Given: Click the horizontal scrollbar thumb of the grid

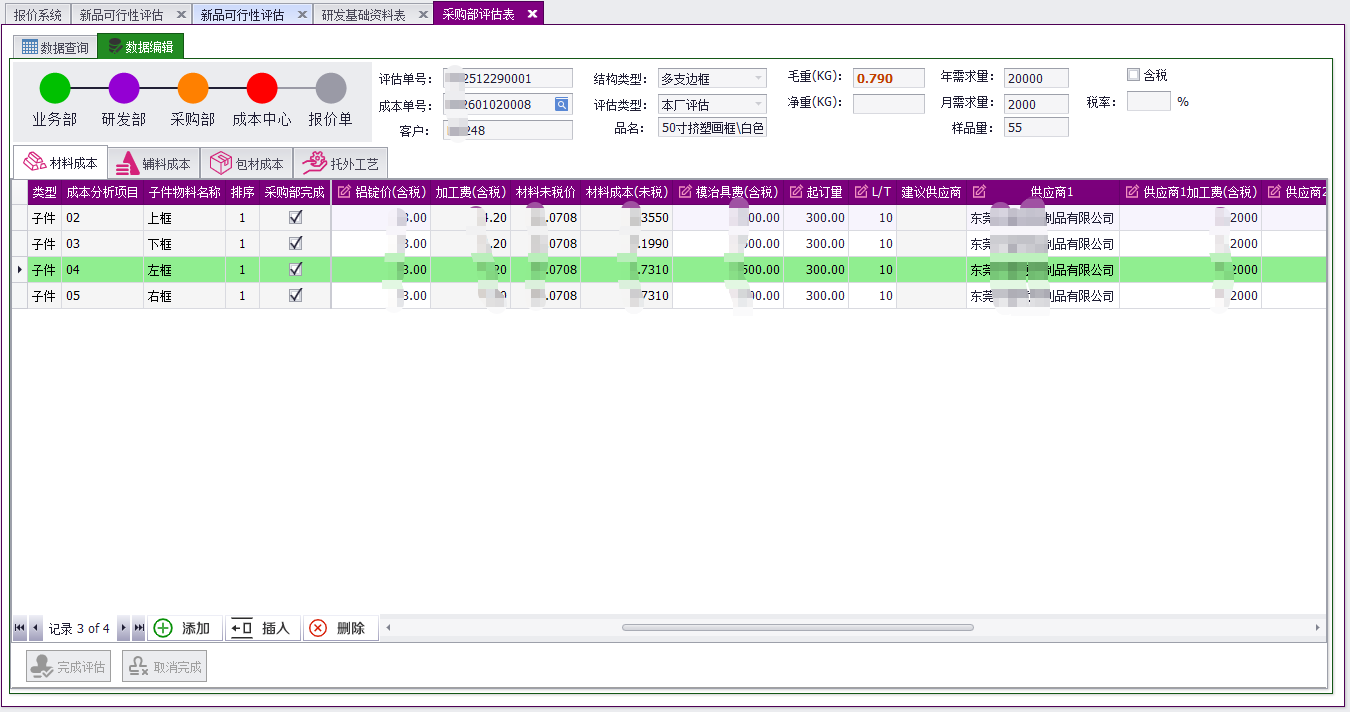Looking at the screenshot, I should 797,628.
